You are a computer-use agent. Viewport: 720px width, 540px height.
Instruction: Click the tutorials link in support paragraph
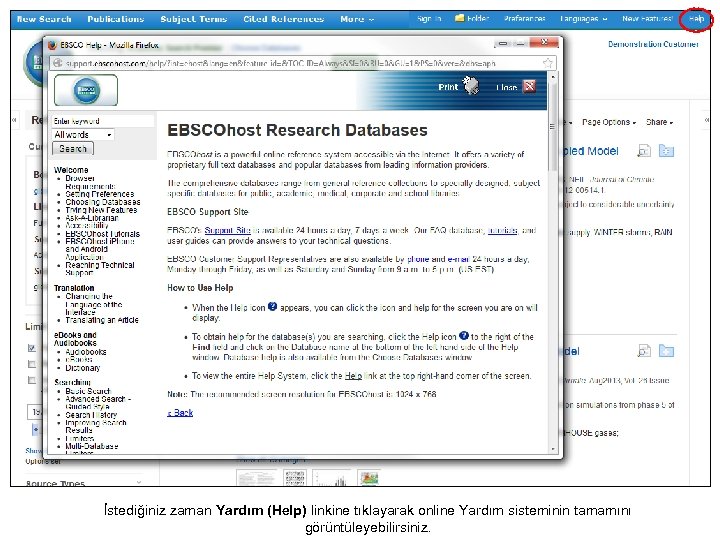[x=502, y=230]
